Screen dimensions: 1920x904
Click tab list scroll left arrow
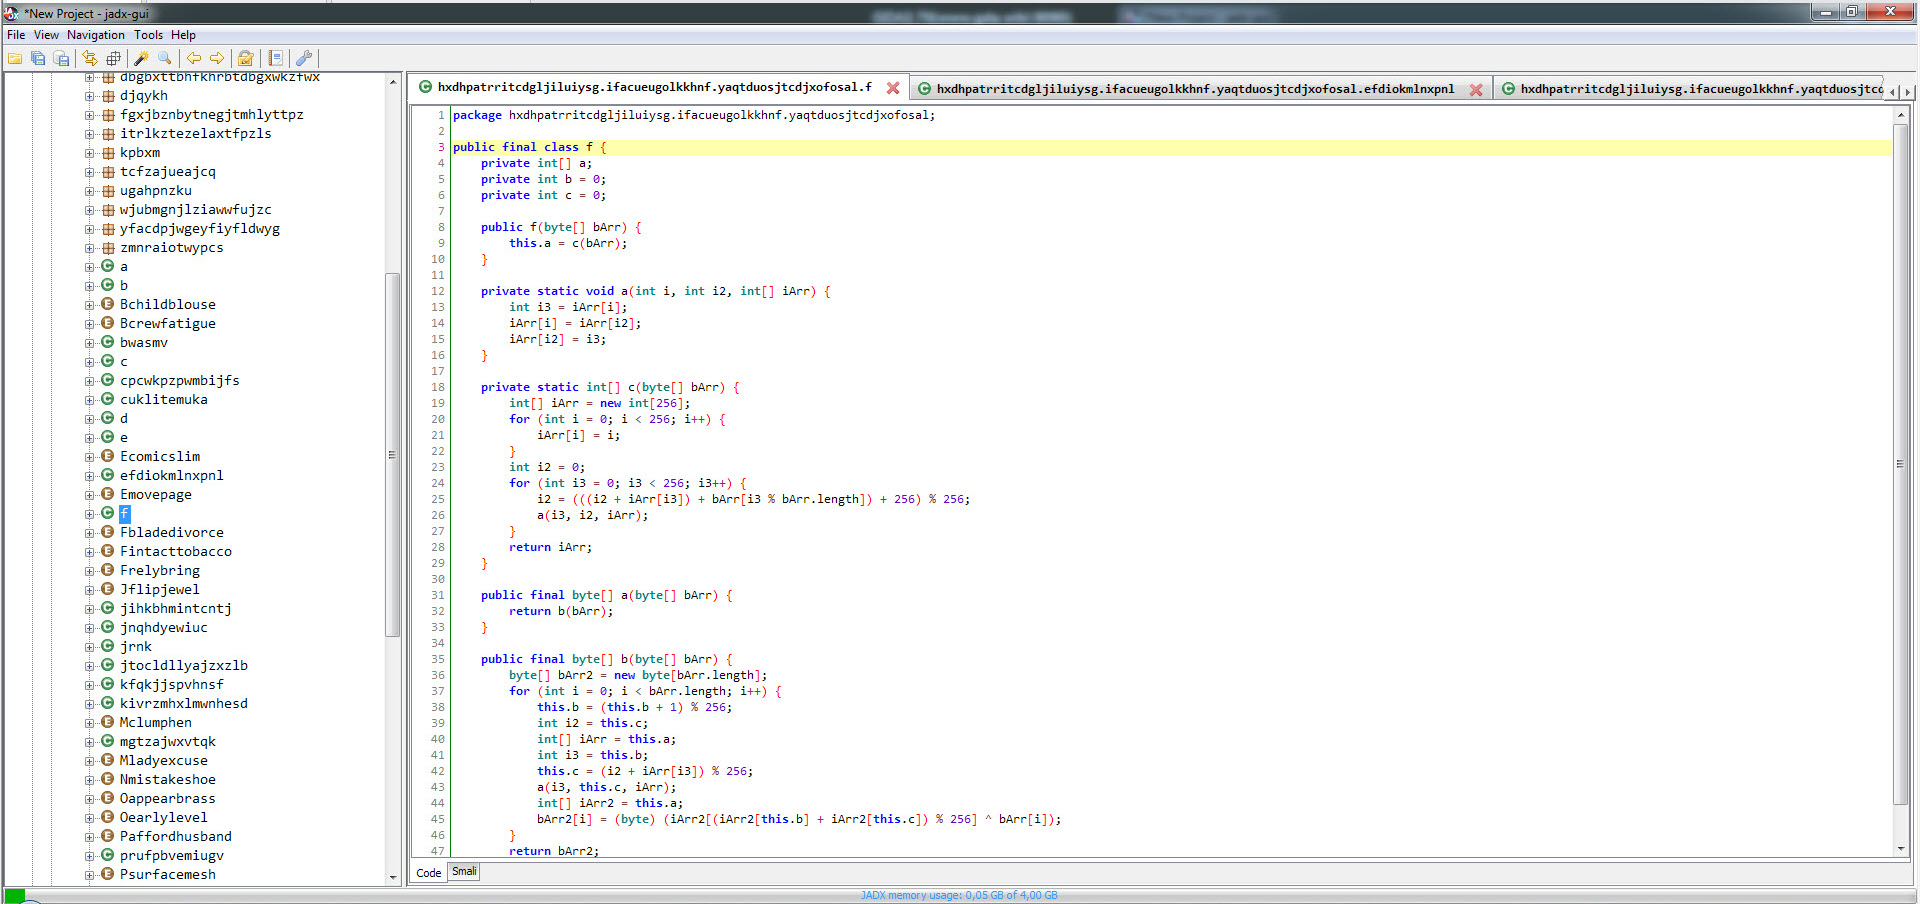1892,91
